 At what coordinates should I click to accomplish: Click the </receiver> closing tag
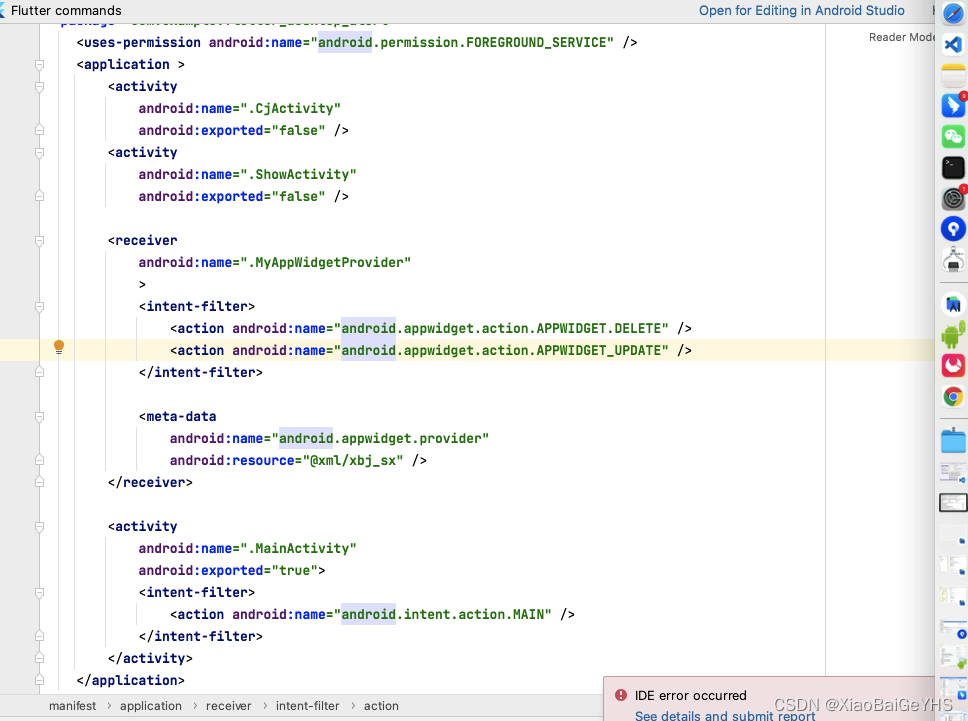(x=150, y=482)
